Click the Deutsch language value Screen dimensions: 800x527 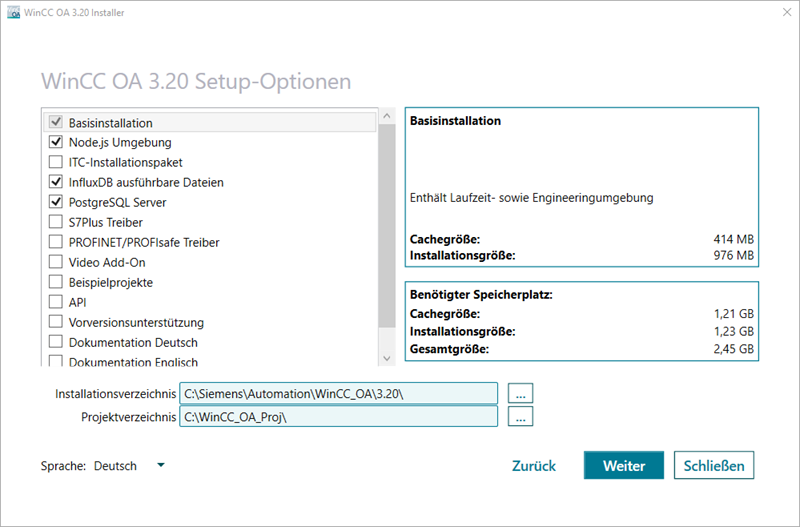(x=115, y=466)
